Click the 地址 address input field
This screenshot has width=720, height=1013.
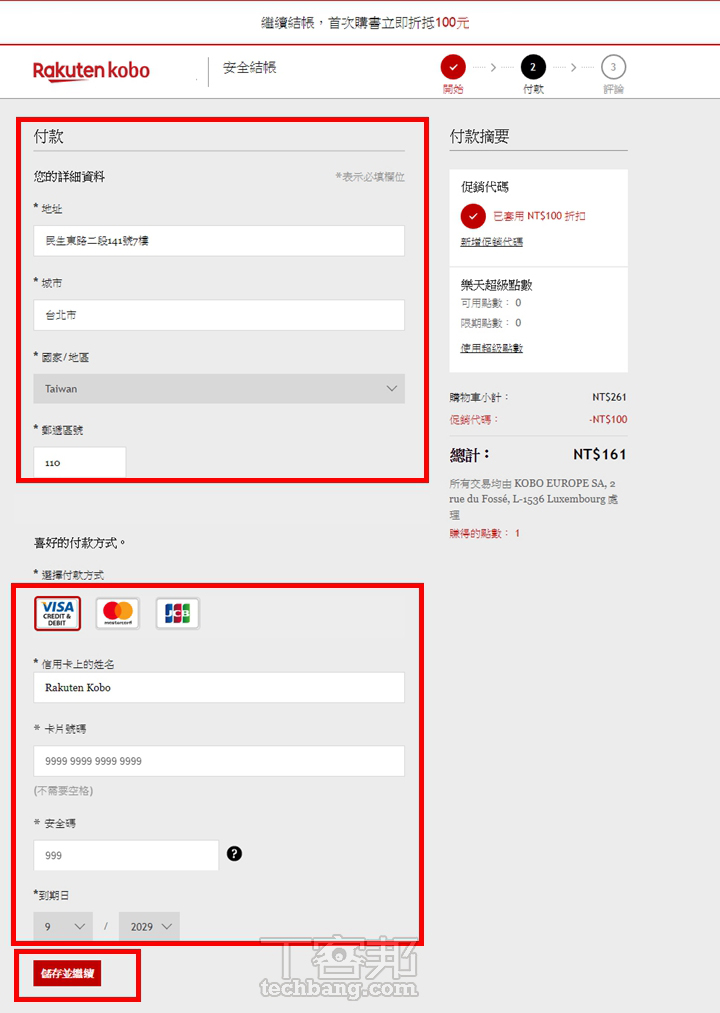click(x=219, y=240)
